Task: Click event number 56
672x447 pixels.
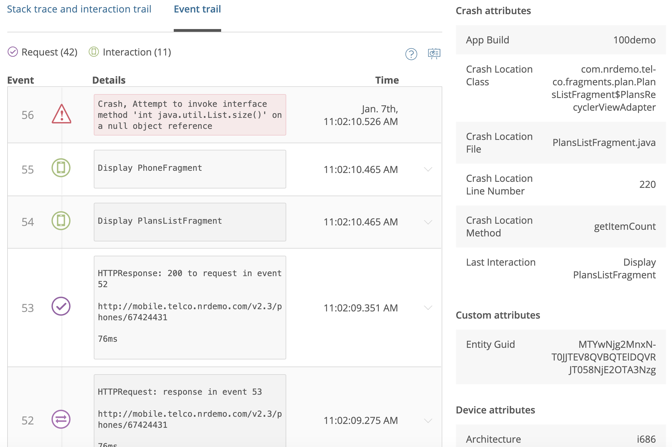Action: tap(27, 115)
